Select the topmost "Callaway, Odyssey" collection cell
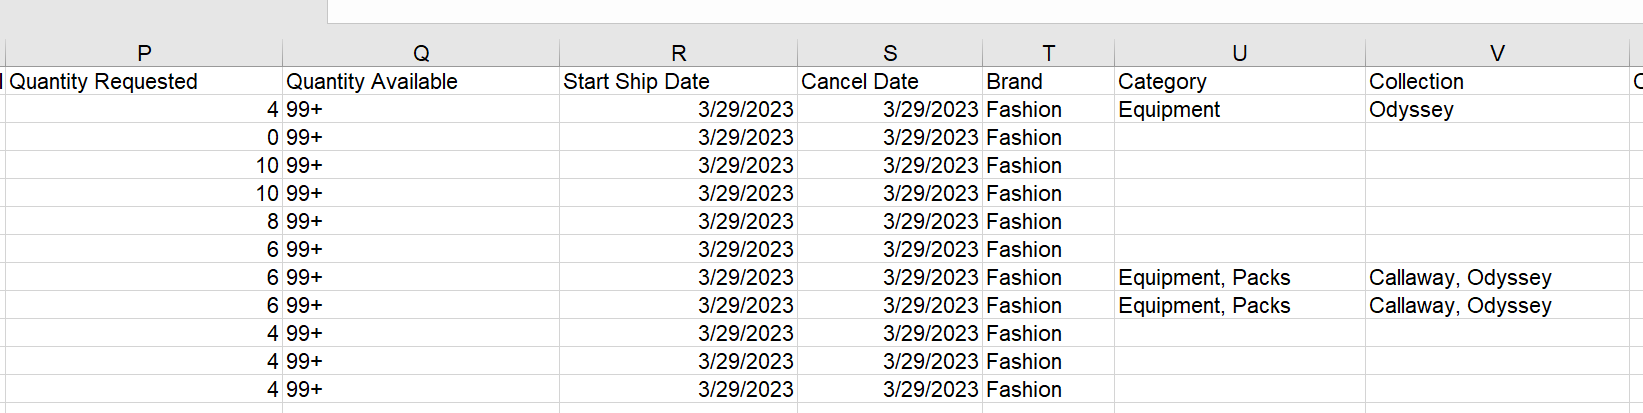This screenshot has height=413, width=1643. (x=1497, y=277)
